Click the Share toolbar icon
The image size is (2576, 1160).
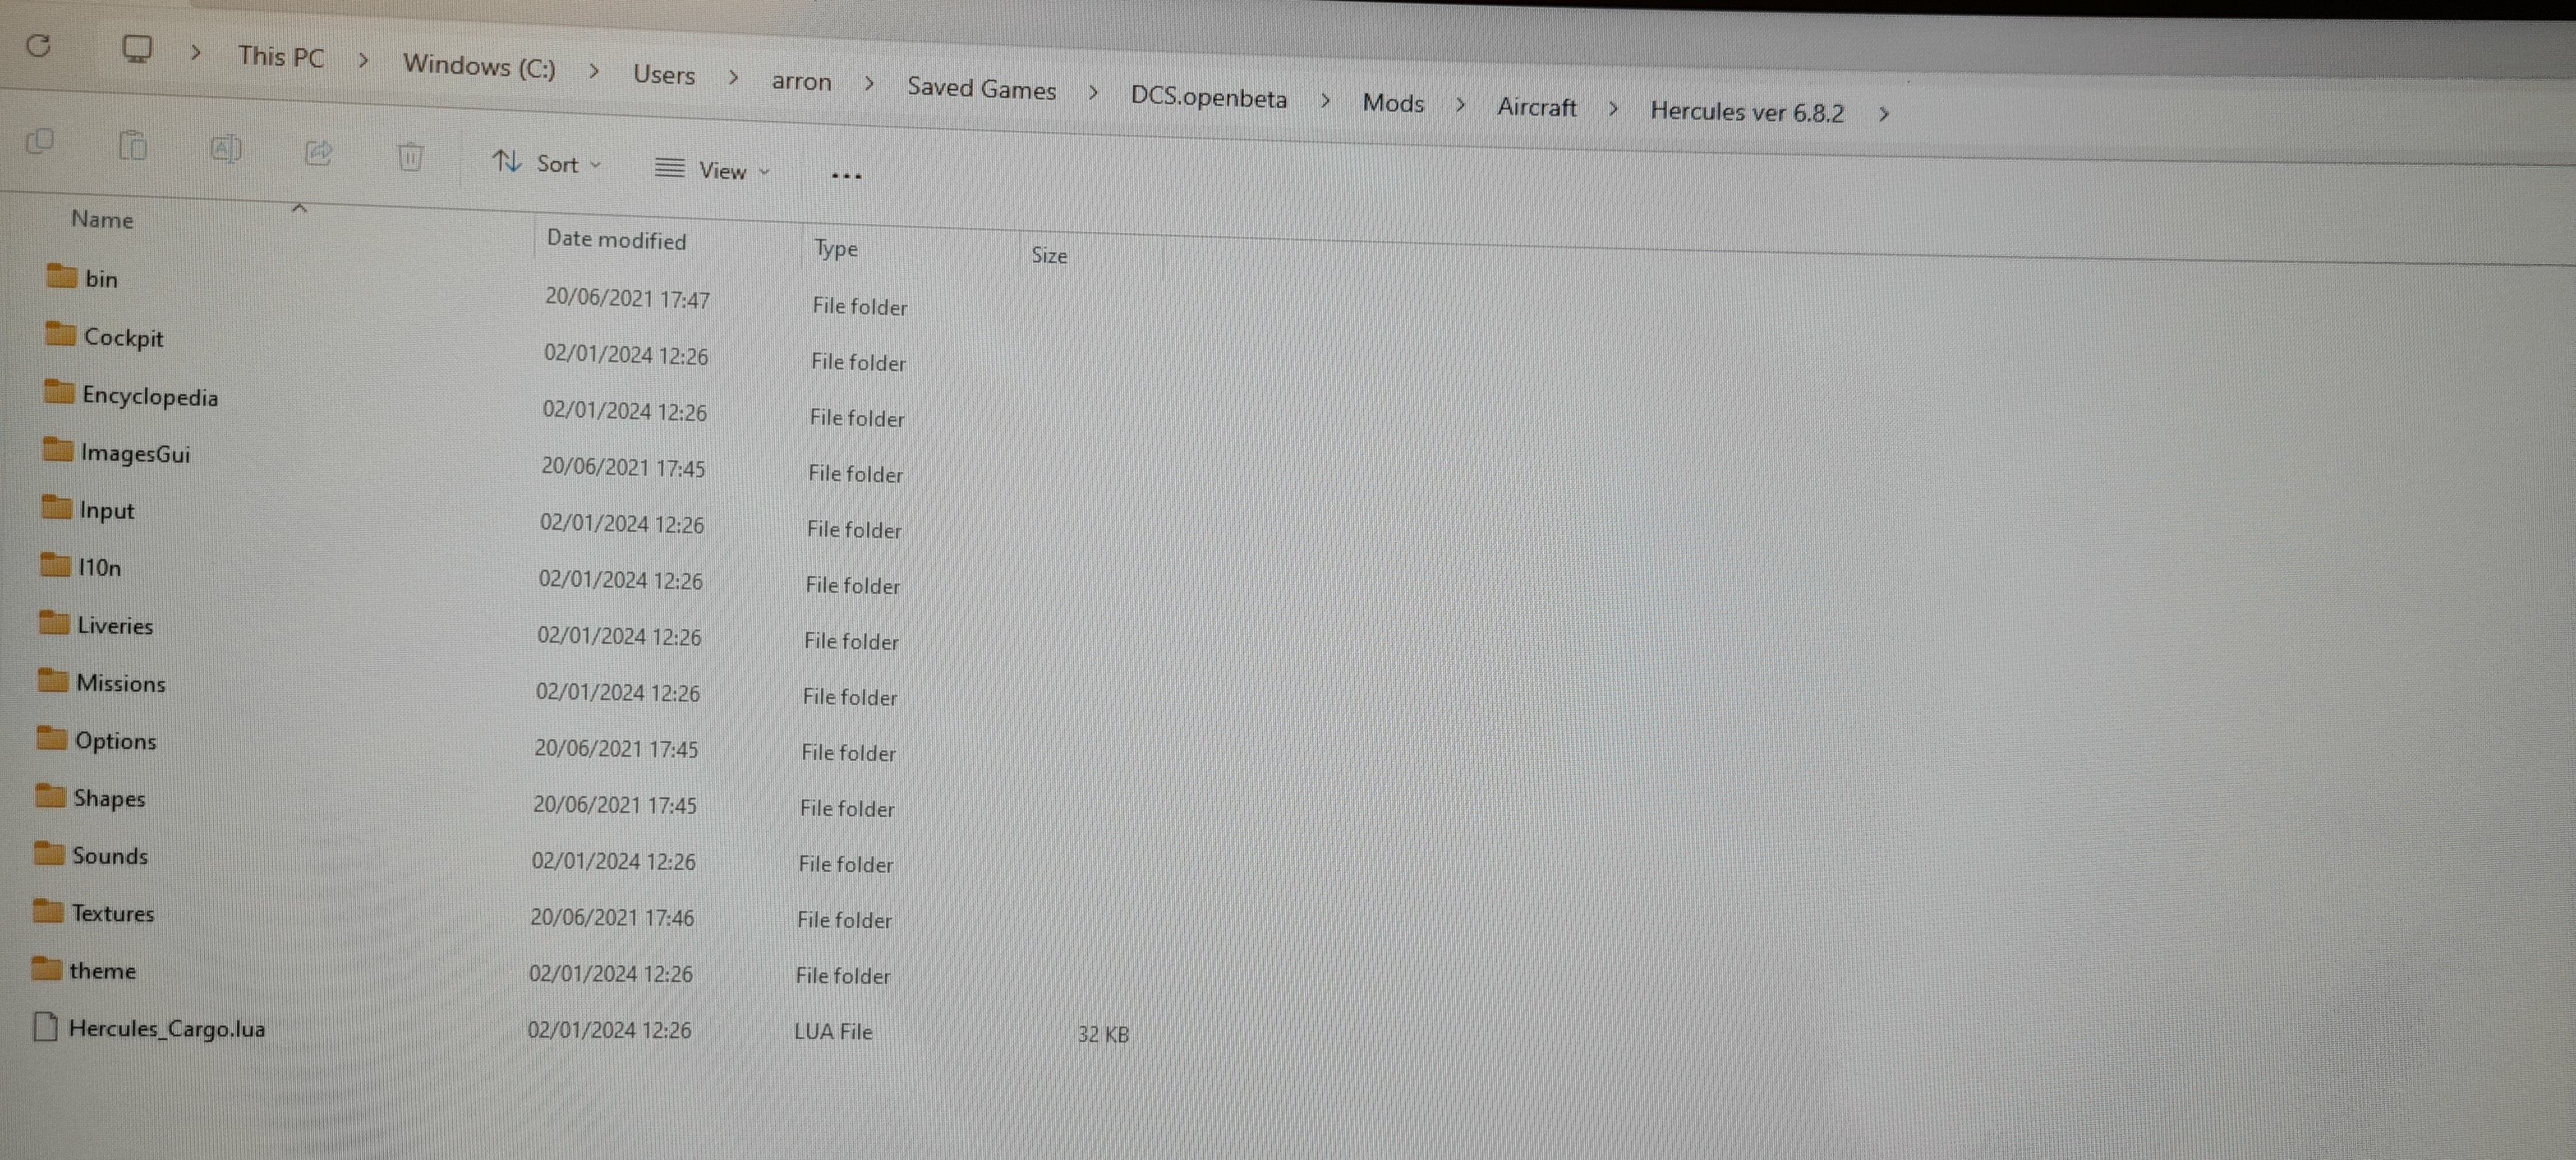tap(318, 153)
